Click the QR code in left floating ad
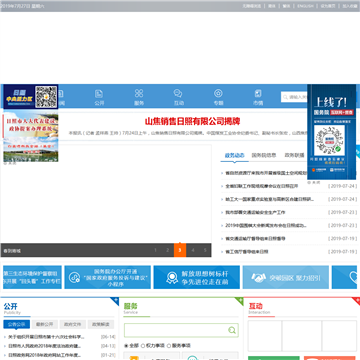Viewport: 360px width, 360px height. point(46,97)
